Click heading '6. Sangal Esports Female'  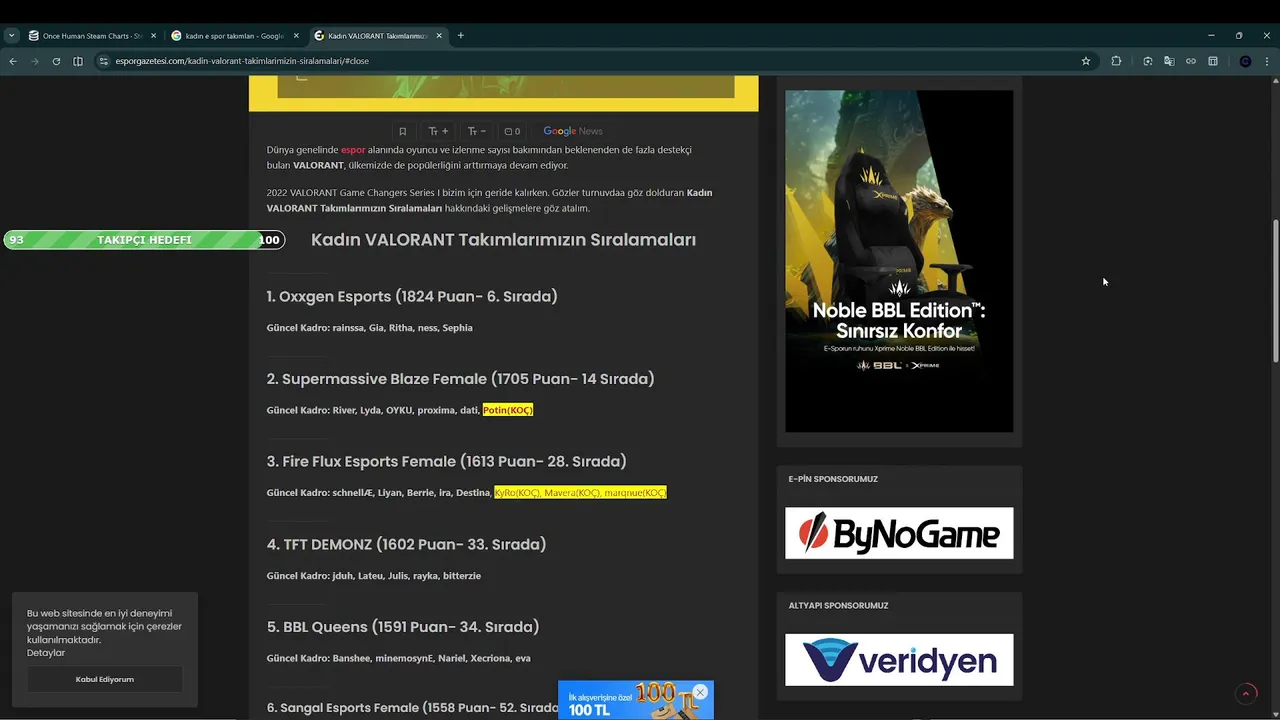point(412,708)
